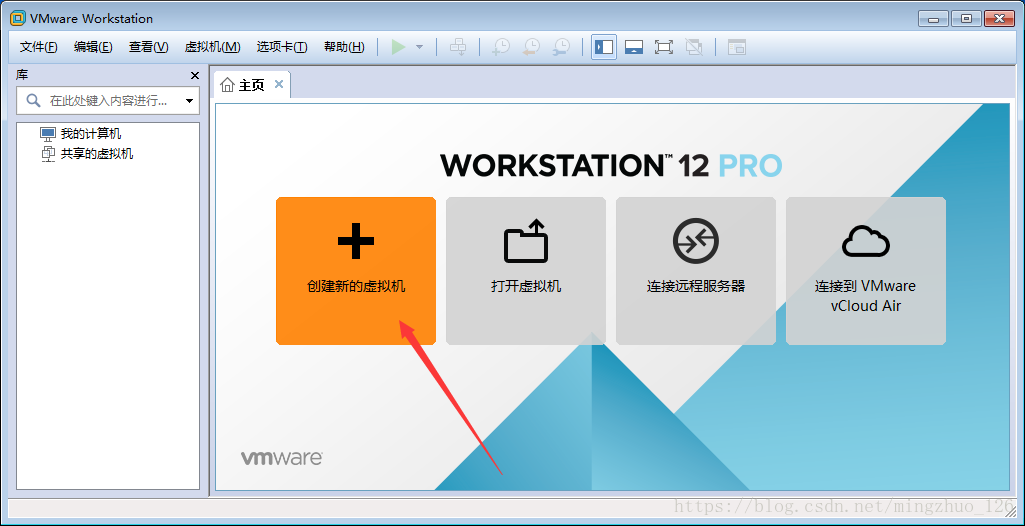This screenshot has height=526, width=1025.
Task: Click the 我的计算机 monitor icon
Action: tap(48, 134)
